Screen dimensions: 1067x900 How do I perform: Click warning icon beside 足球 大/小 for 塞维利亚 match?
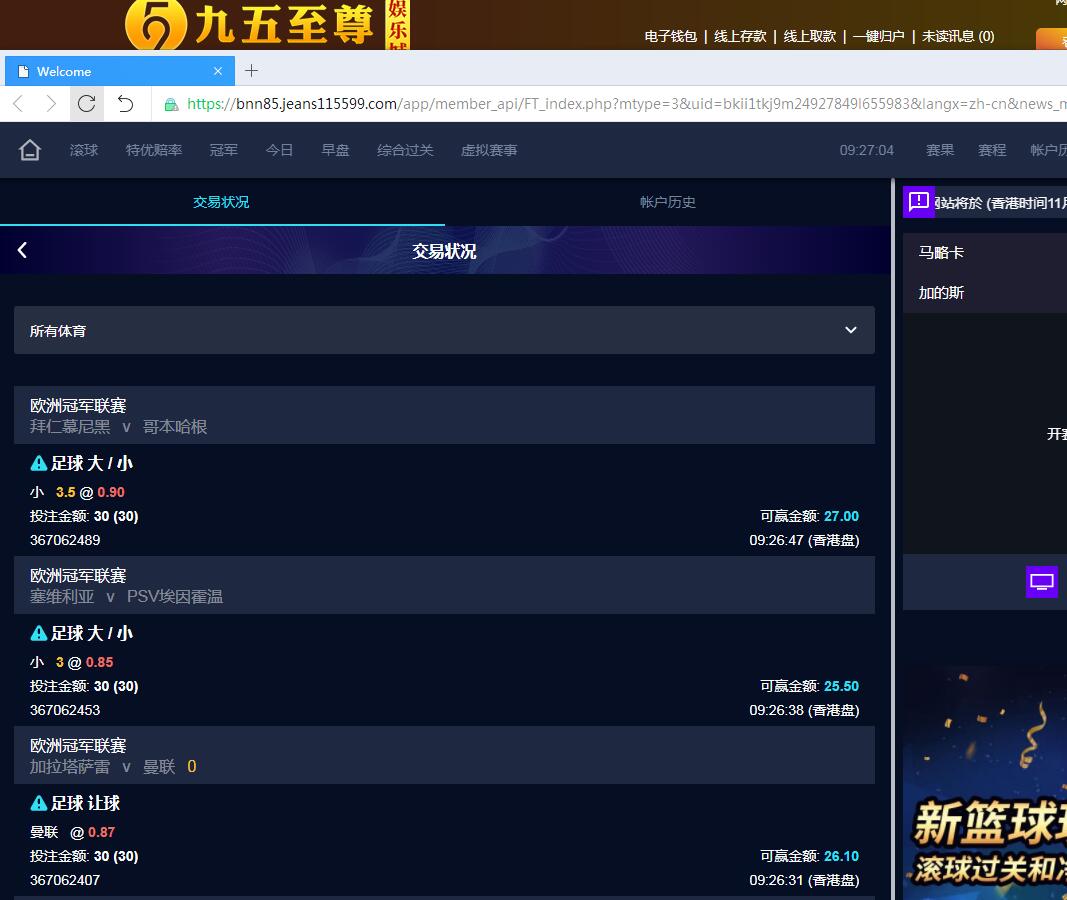39,633
